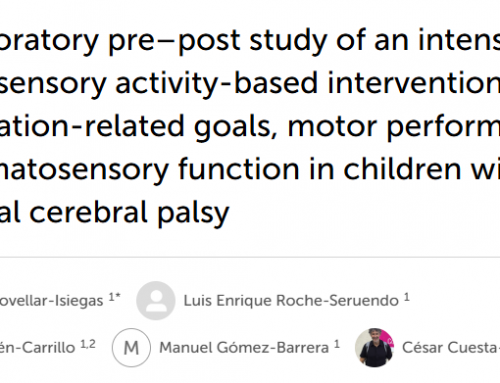The height and width of the screenshot is (383, 500).
Task: Click the words 'cerebral palsy' in the title
Action: [x=129, y=213]
